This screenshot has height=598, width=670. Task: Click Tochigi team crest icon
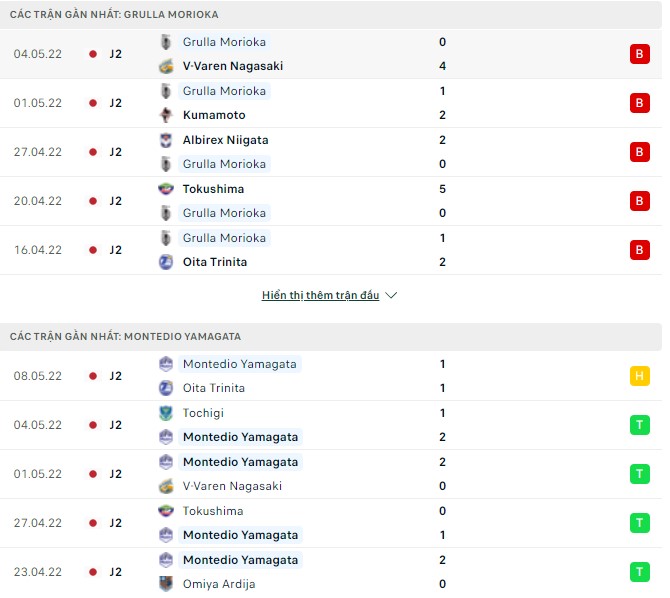pyautogui.click(x=166, y=413)
